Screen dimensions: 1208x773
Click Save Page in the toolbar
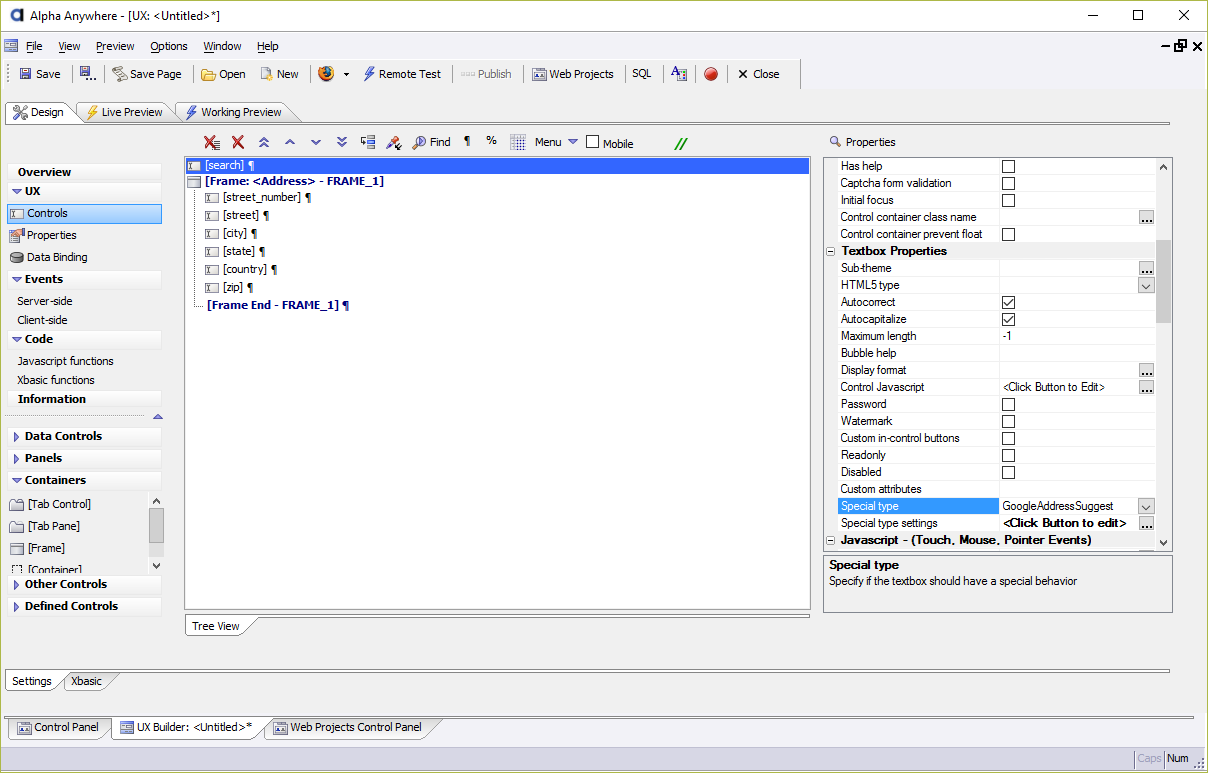pyautogui.click(x=146, y=74)
